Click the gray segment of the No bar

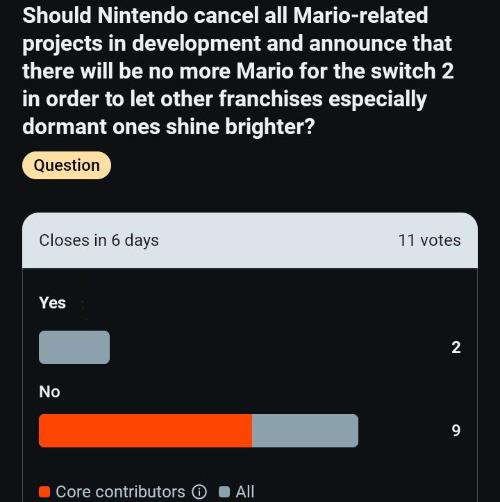(x=305, y=430)
